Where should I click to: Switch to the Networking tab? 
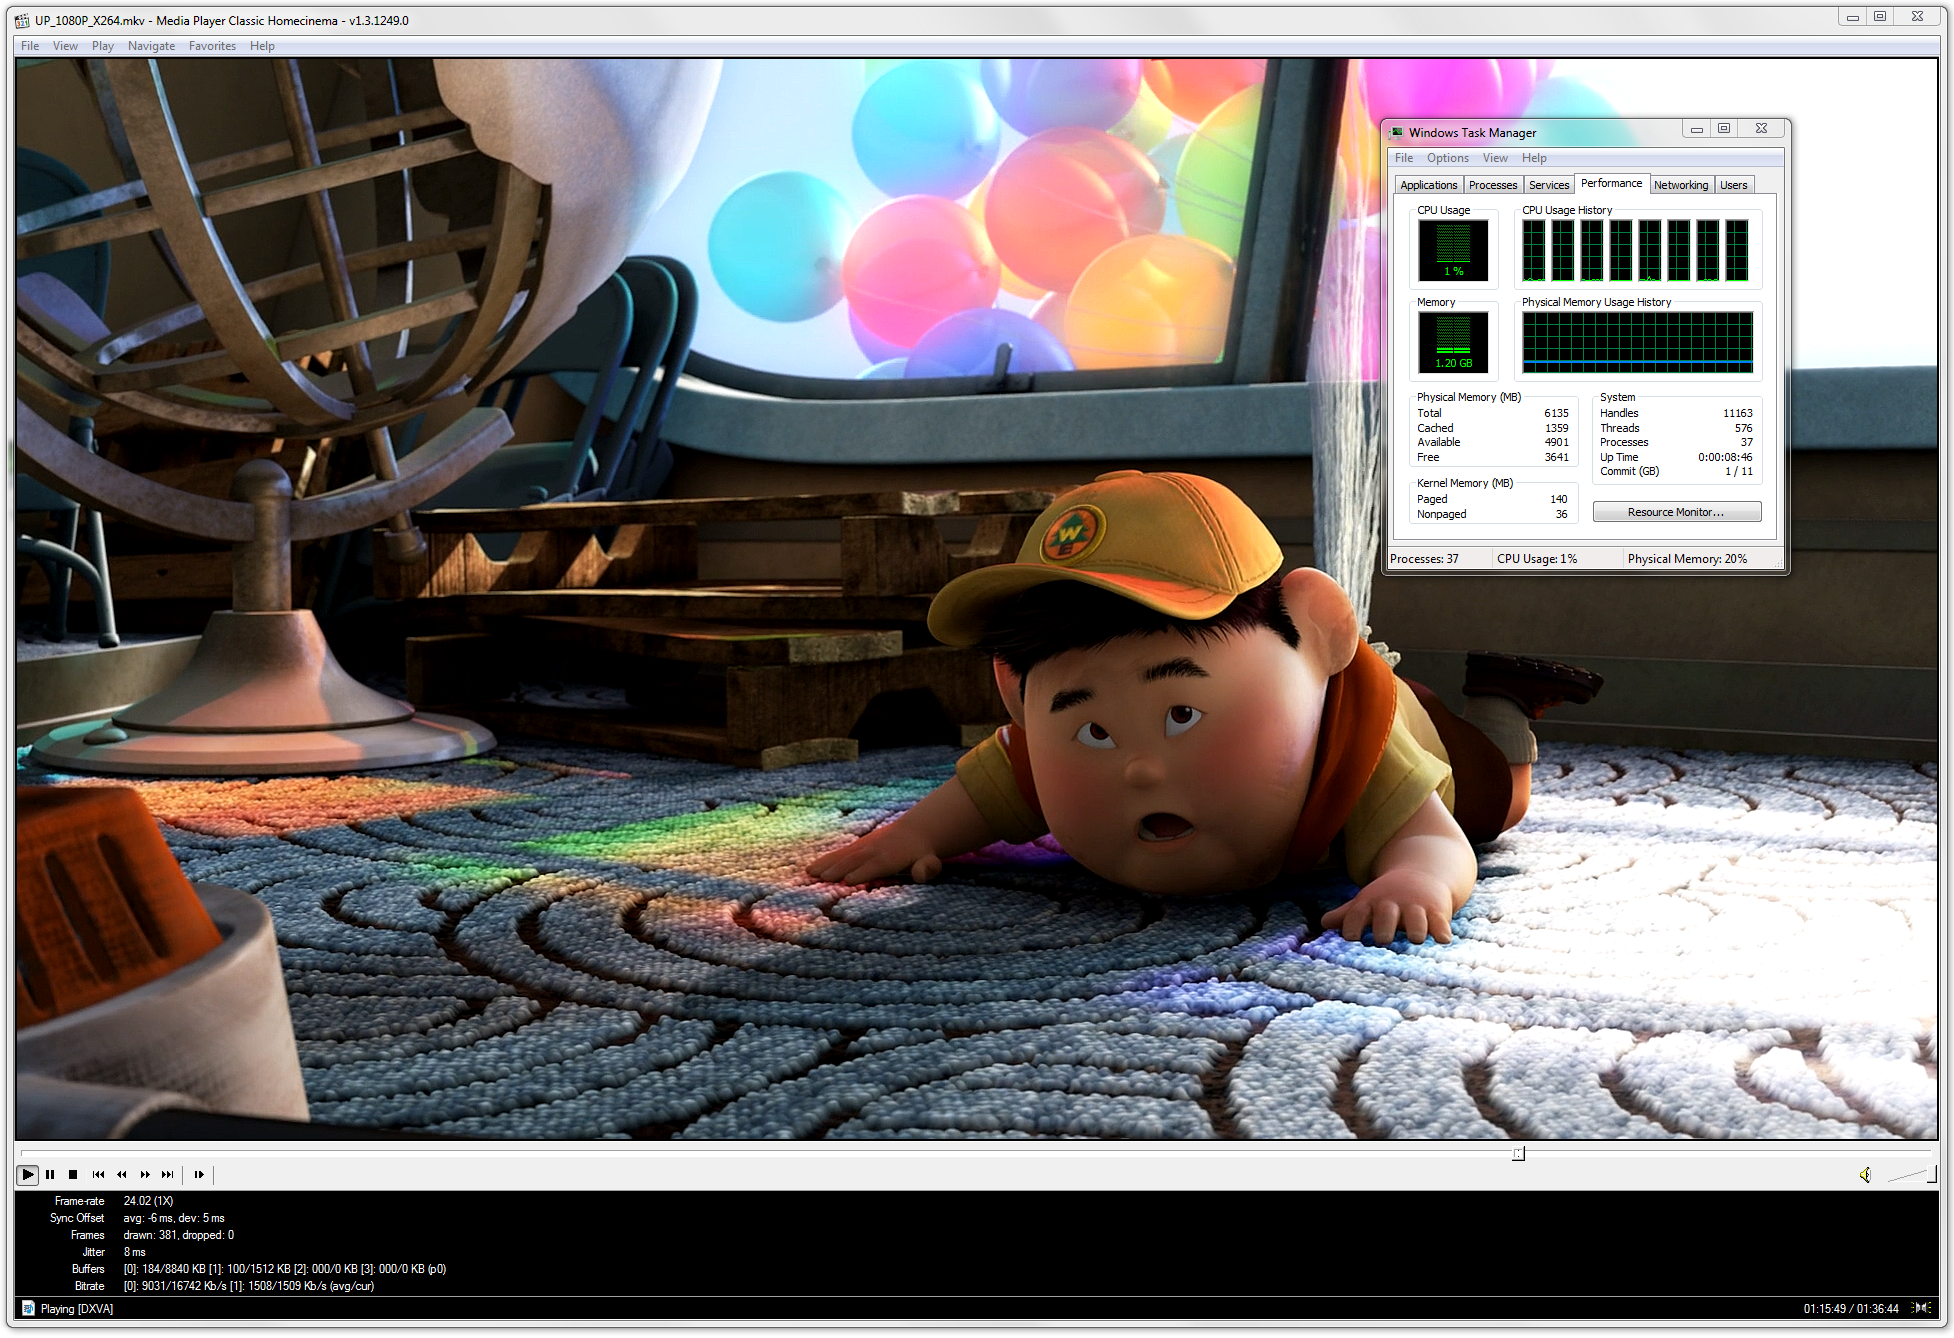[1680, 185]
